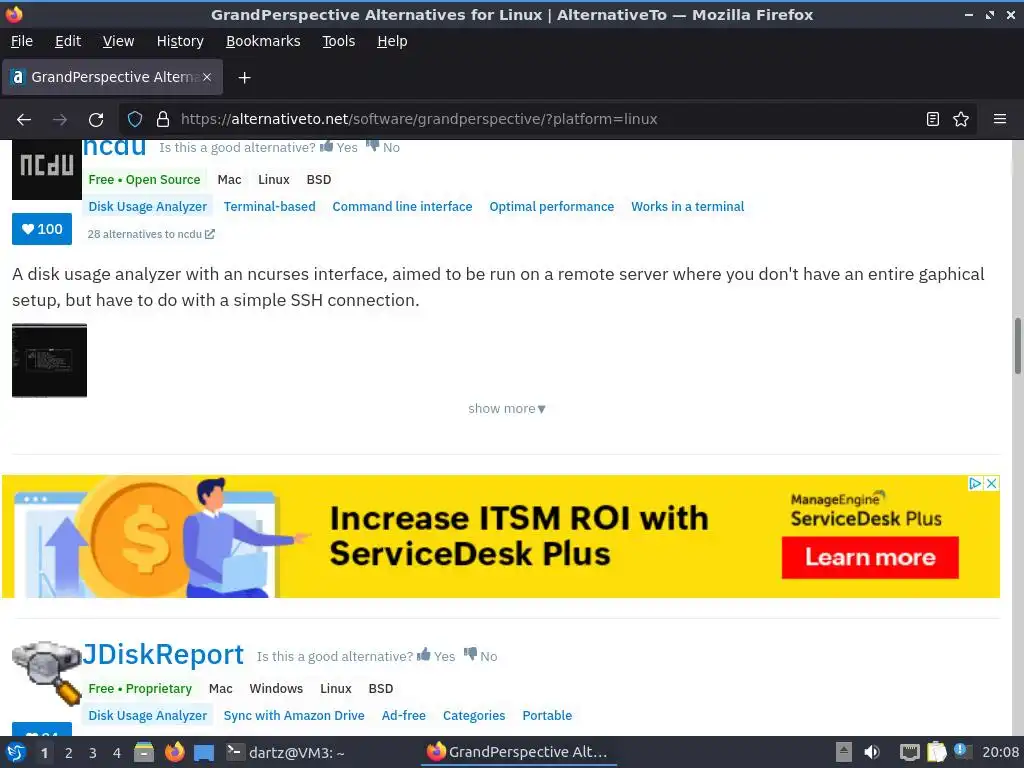
Task: Vote No thumbs-down for ncdu
Action: coord(383,147)
